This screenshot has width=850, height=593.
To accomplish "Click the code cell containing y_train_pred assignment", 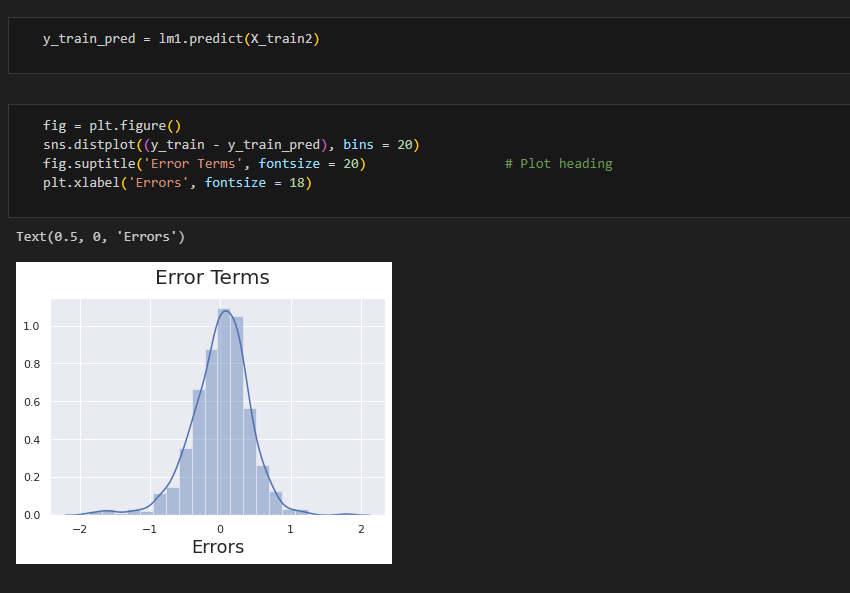I will [x=429, y=46].
